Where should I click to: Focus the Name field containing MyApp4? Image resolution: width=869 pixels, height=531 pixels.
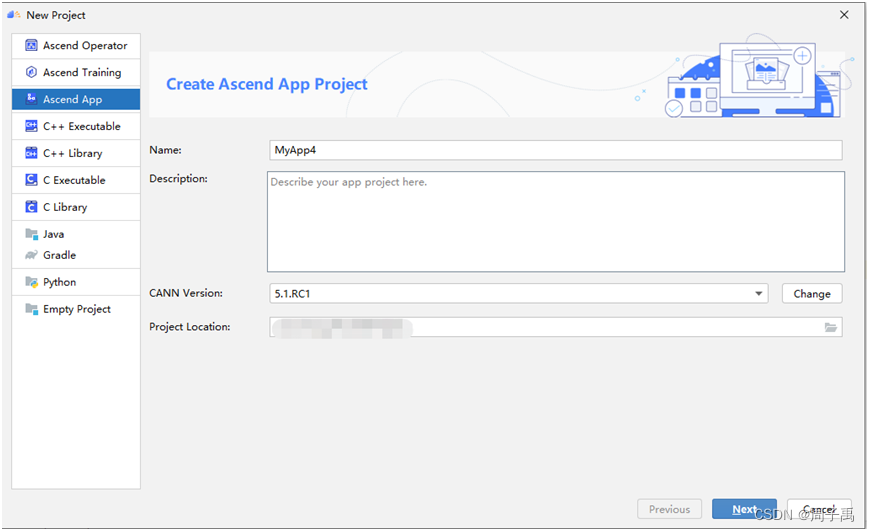click(555, 150)
